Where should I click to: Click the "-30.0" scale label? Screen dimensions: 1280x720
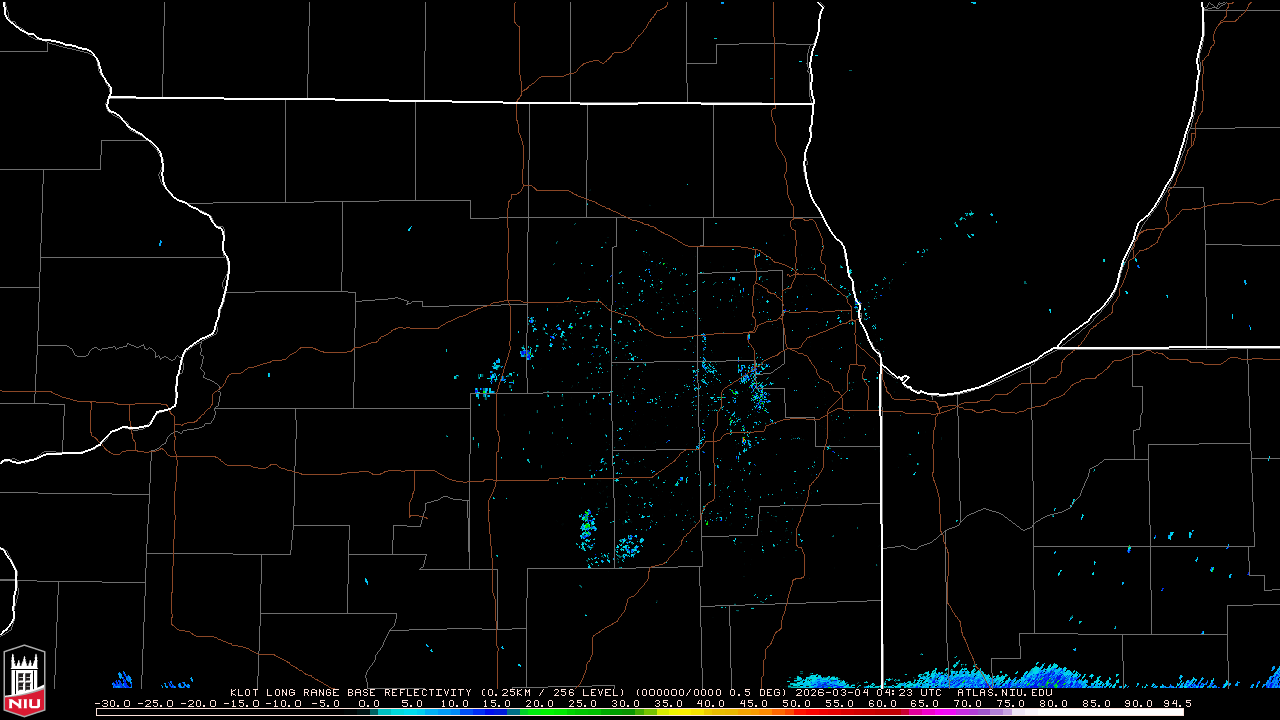[112, 703]
